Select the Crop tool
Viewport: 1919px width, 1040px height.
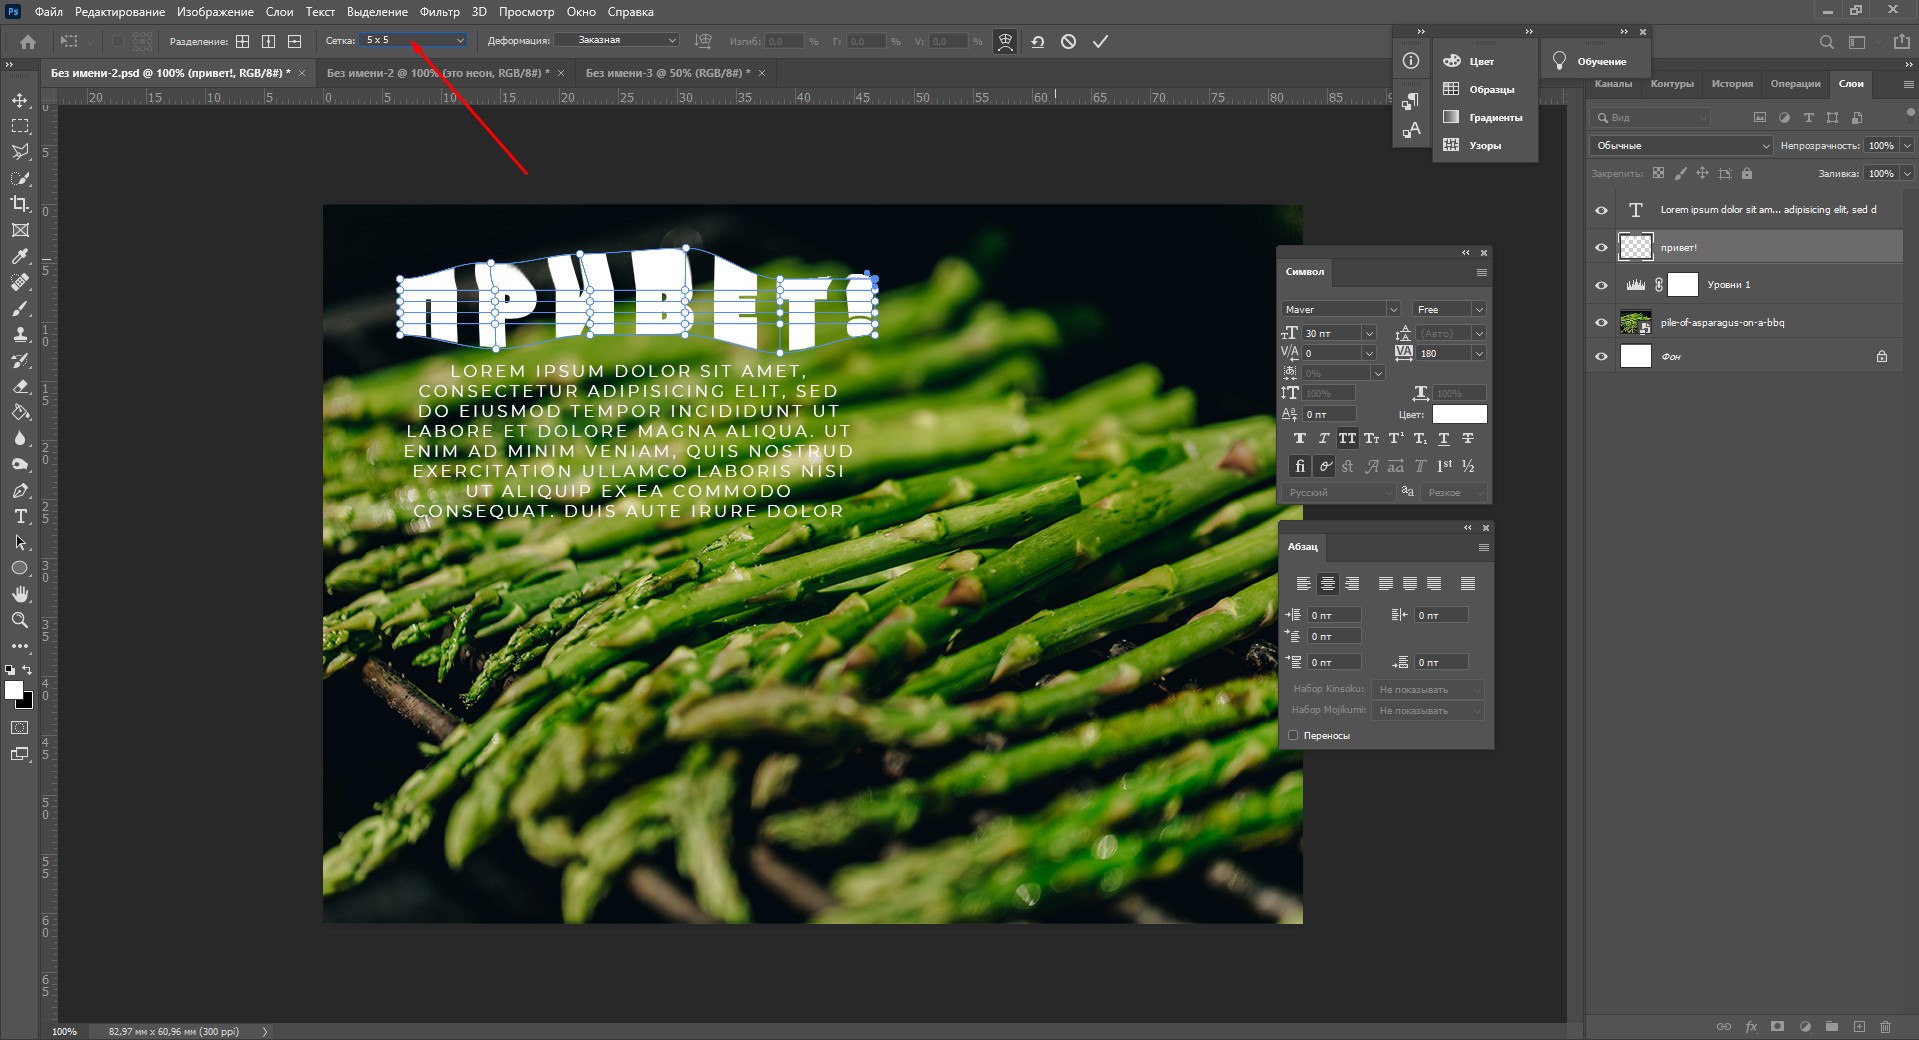click(x=20, y=204)
